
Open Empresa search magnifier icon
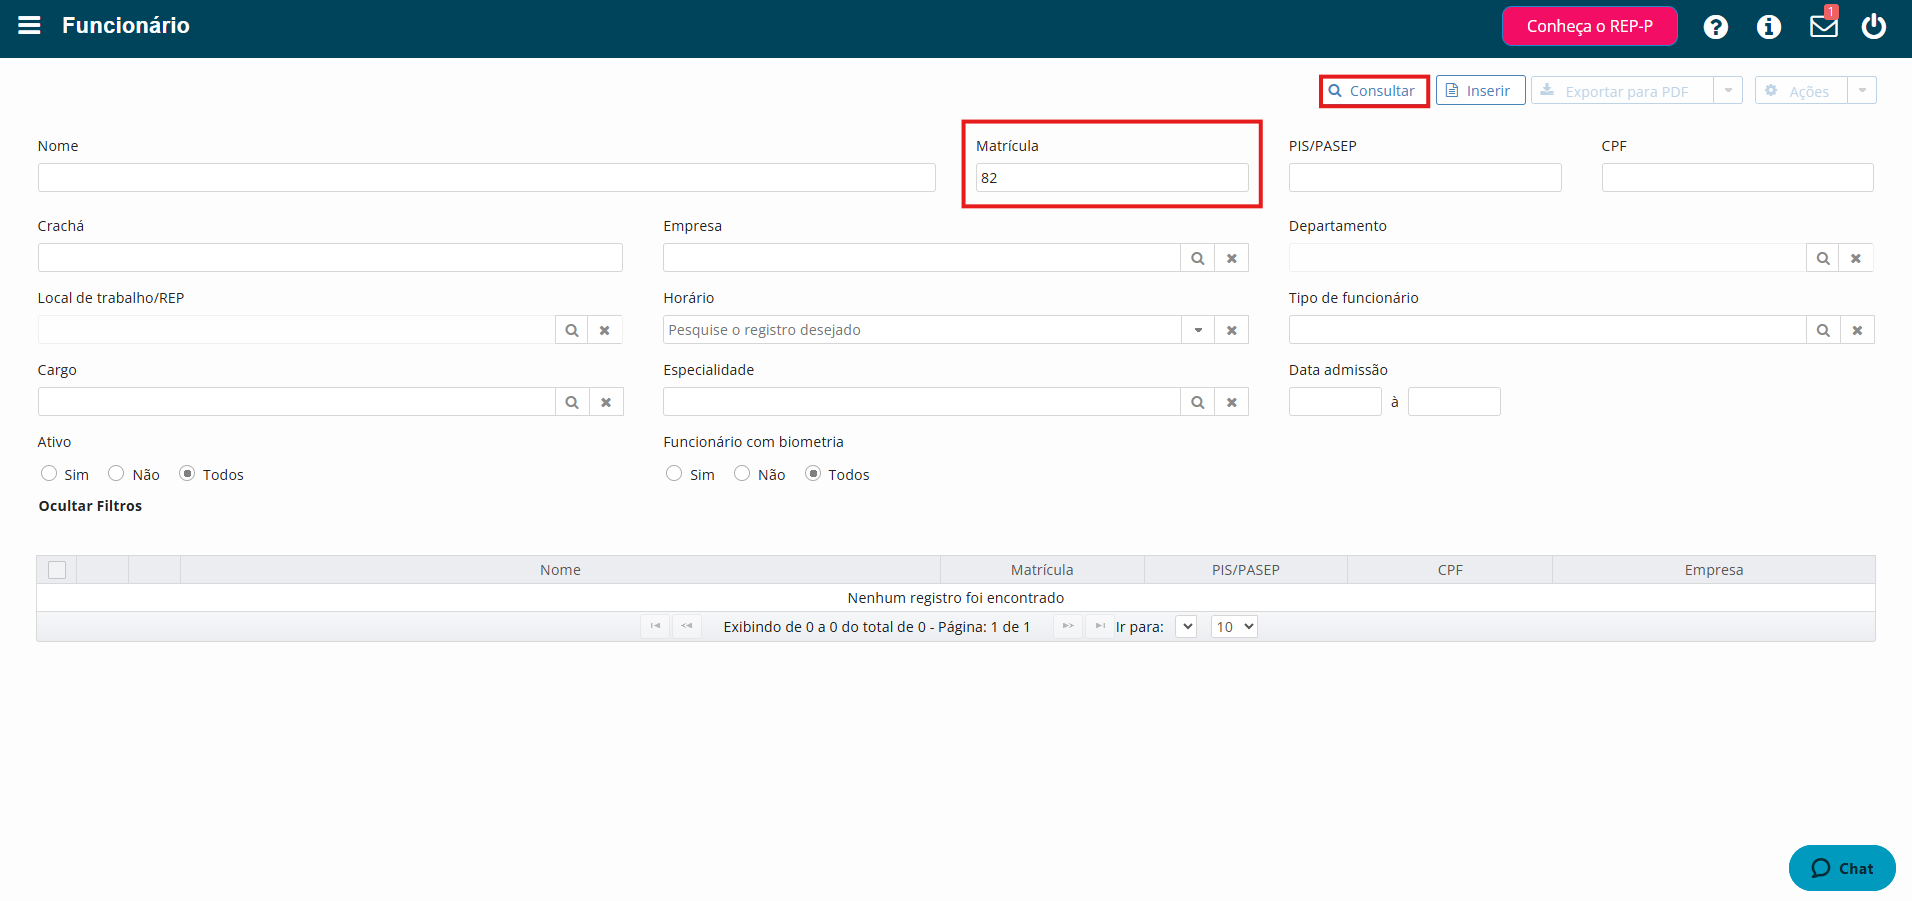click(x=1198, y=258)
